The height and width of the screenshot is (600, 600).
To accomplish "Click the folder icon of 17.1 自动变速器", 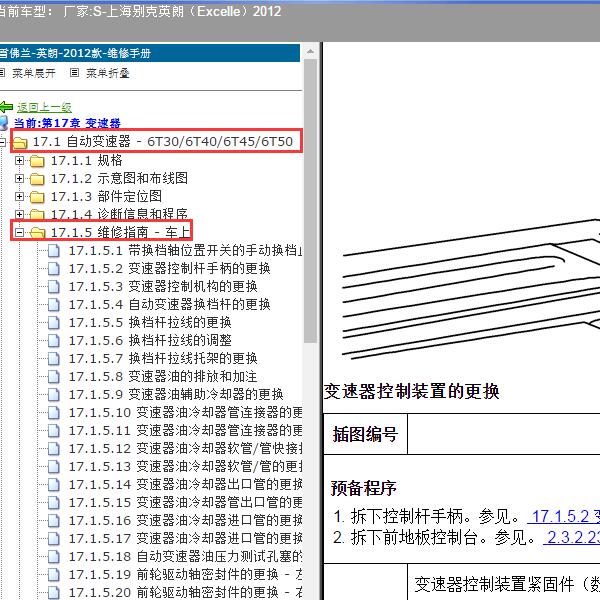I will 20,143.
